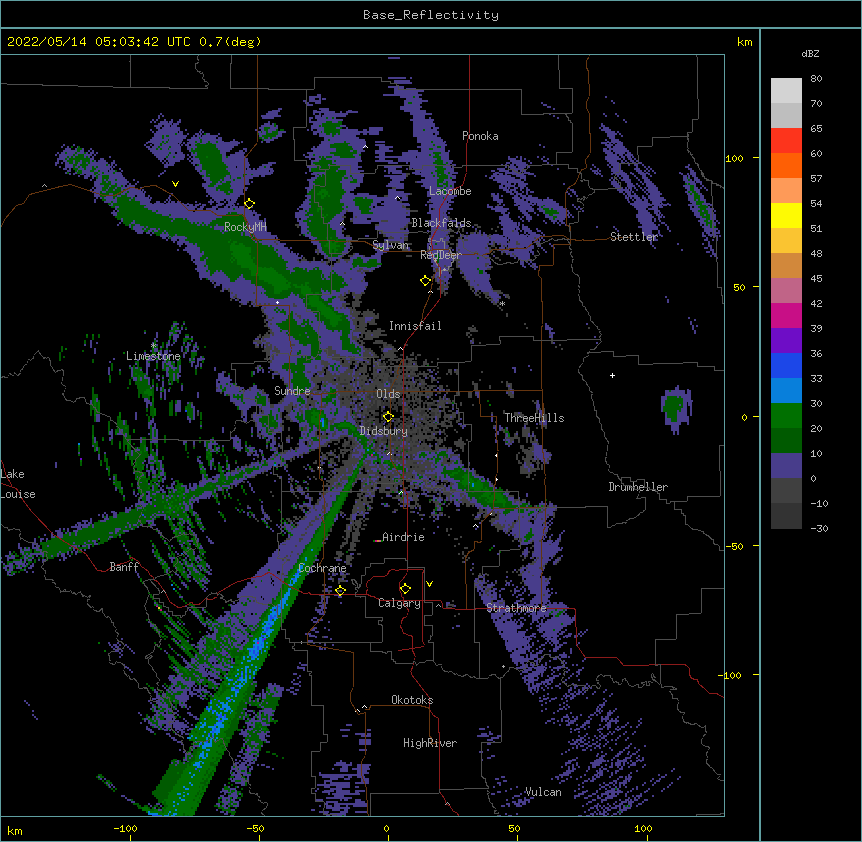Click the -30 value in dBZ legend
The image size is (862, 842).
tap(819, 528)
